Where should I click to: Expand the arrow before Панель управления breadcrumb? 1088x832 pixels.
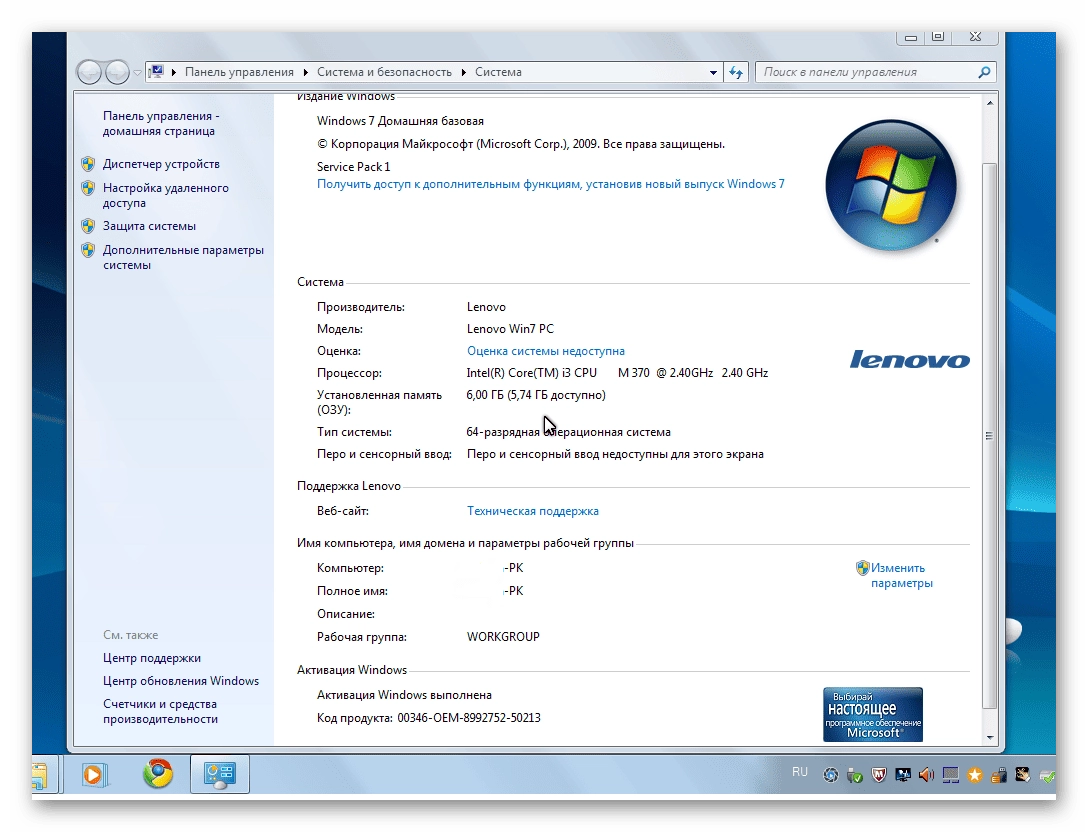173,72
